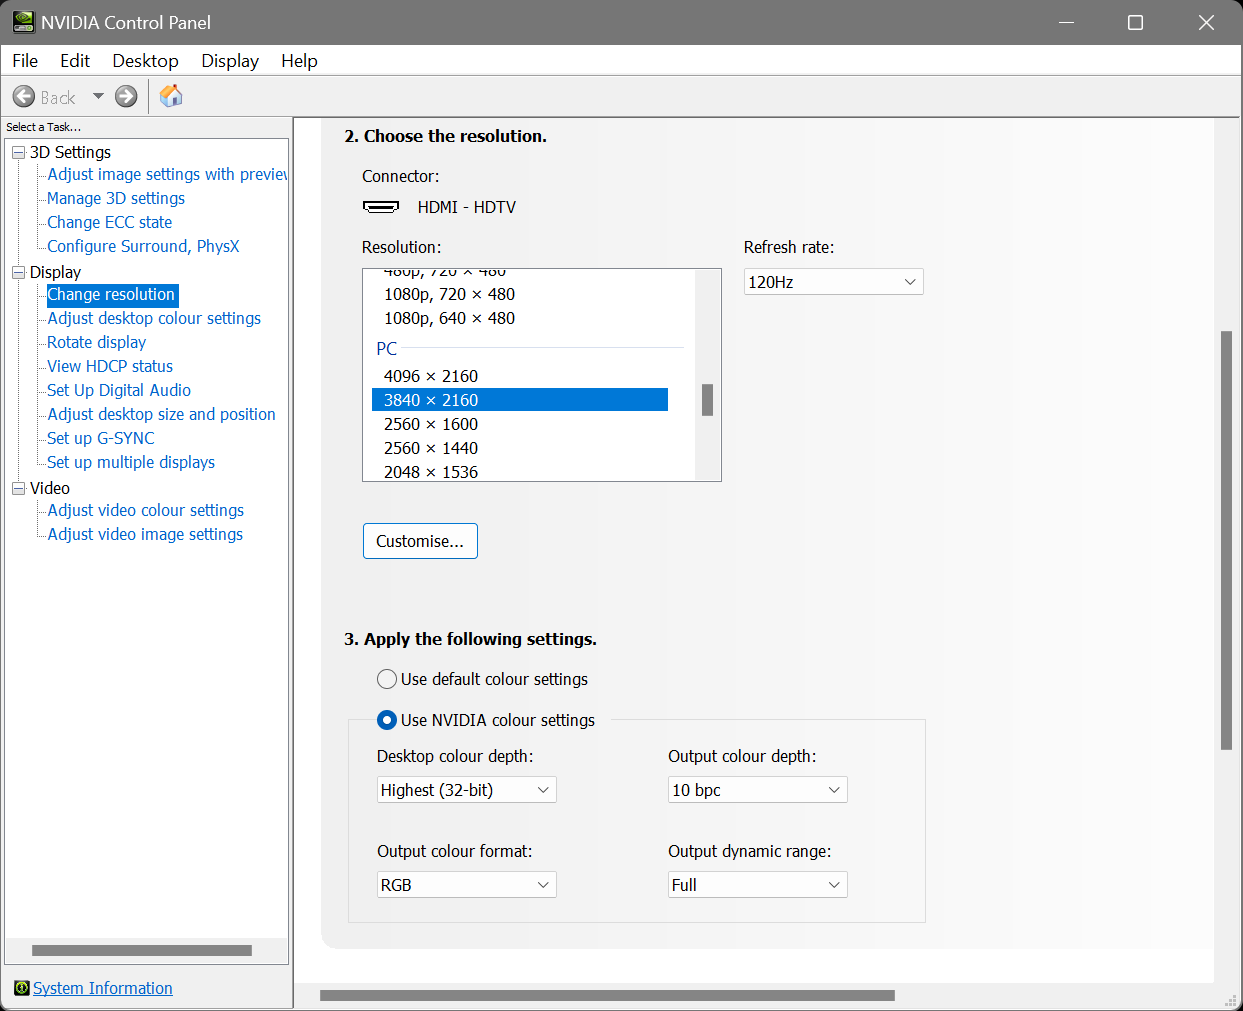The image size is (1243, 1011).
Task: Open the Refresh rate dropdown
Action: 833,282
